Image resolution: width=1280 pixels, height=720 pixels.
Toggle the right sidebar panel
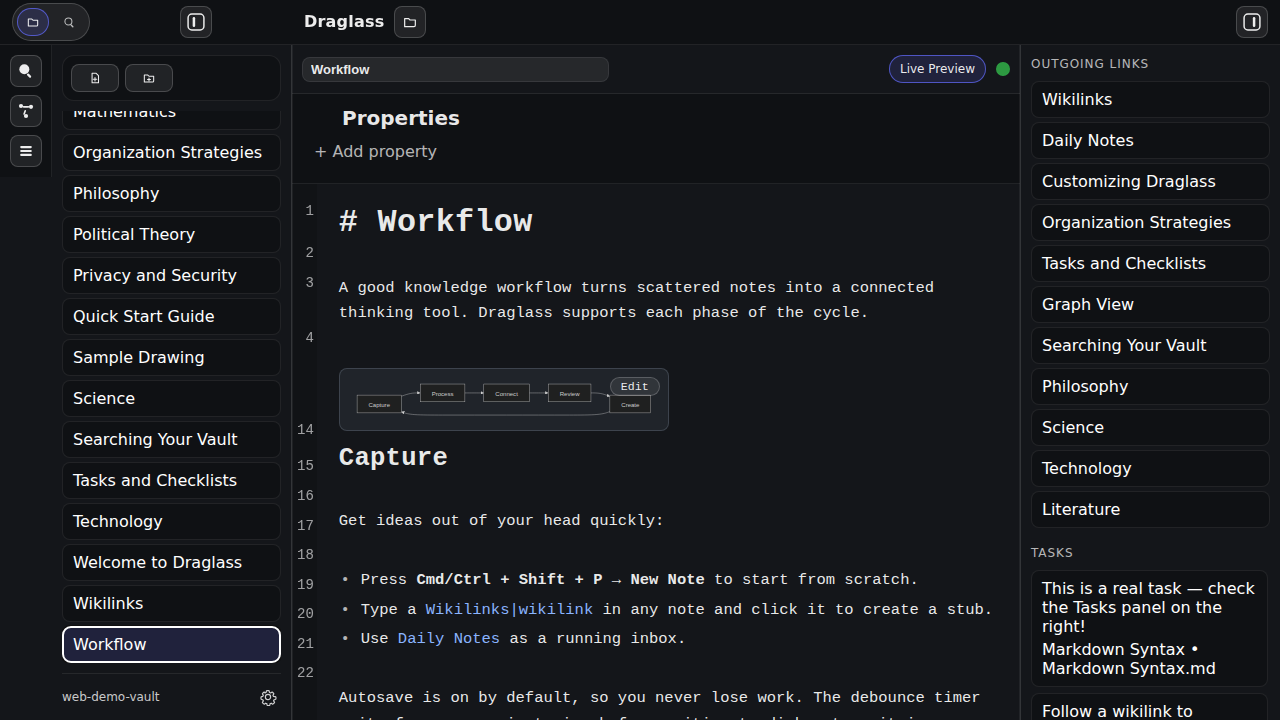pyautogui.click(x=1252, y=22)
